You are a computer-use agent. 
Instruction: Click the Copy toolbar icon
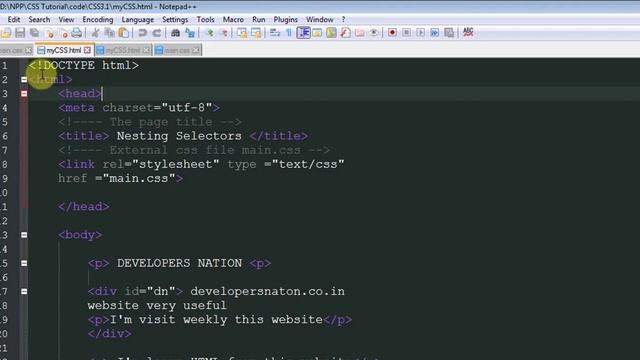pyautogui.click(x=109, y=33)
